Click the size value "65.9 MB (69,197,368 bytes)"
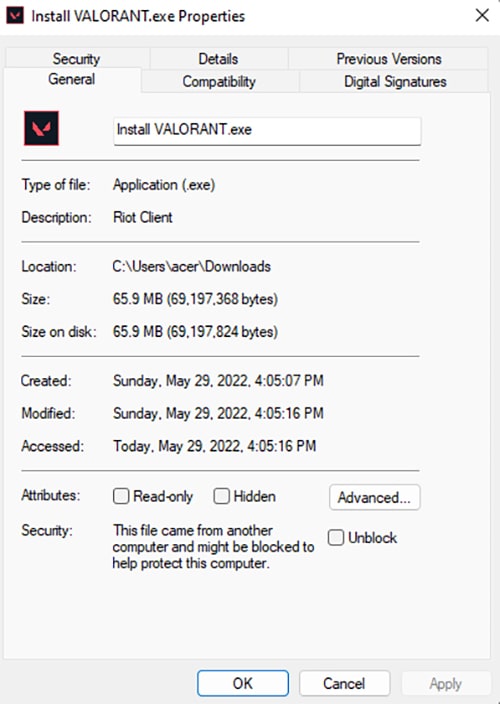 click(195, 299)
